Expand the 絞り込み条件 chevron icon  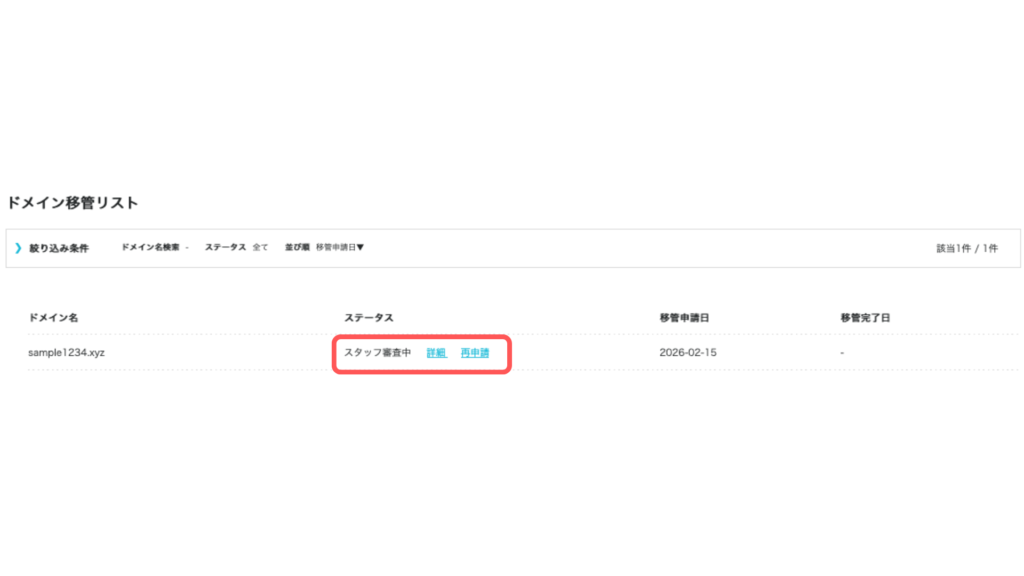(18, 248)
